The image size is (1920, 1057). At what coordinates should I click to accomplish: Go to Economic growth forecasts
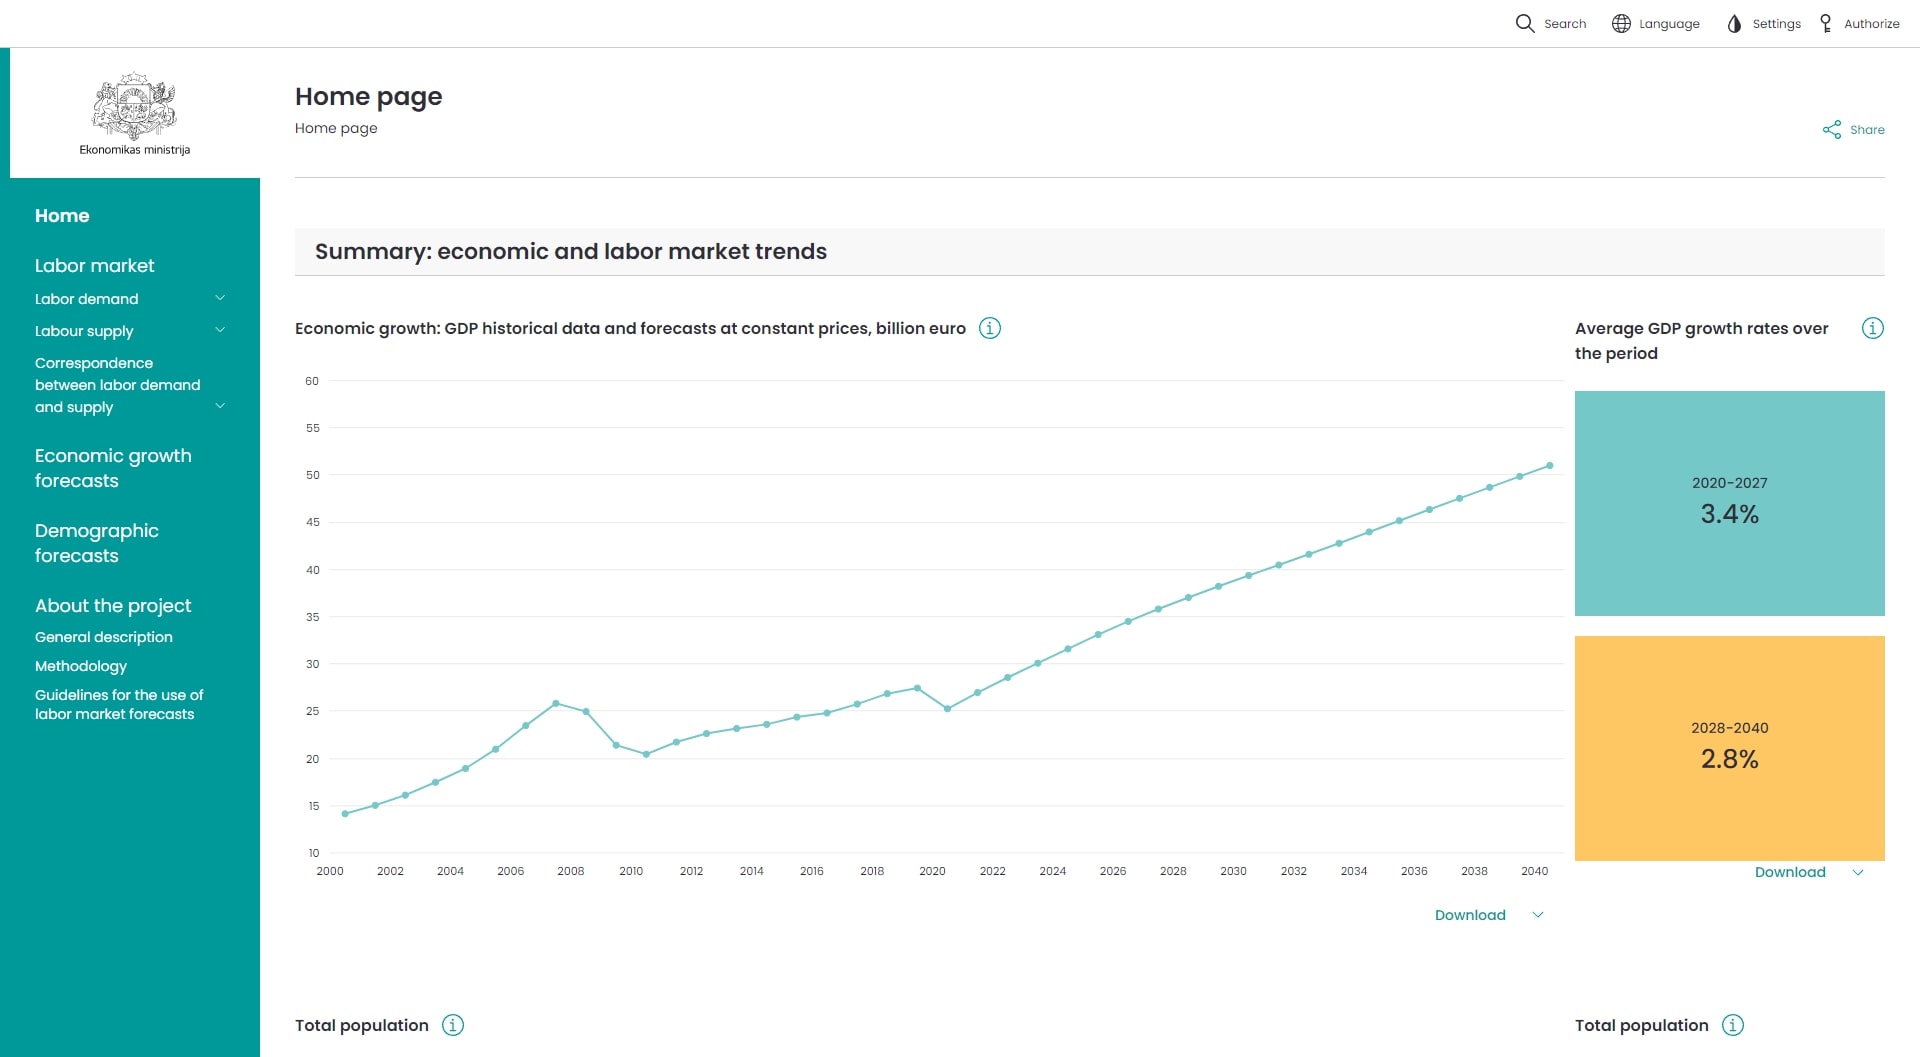(x=113, y=468)
